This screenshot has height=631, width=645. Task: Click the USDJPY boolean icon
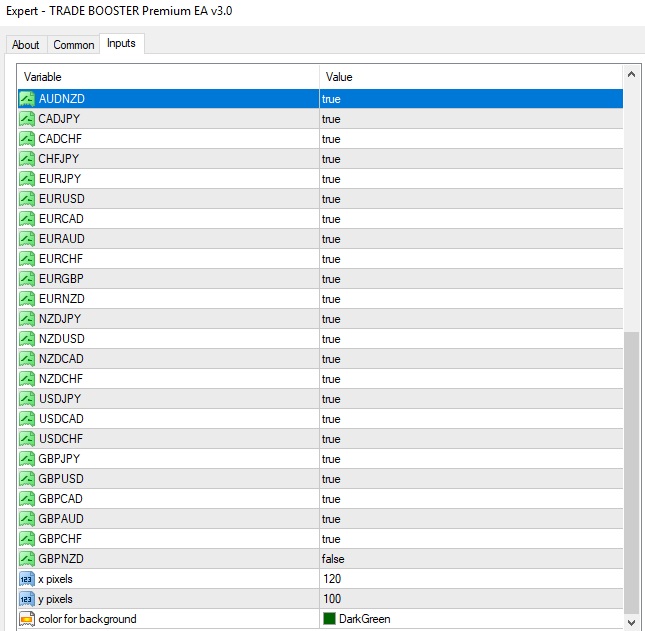[27, 399]
